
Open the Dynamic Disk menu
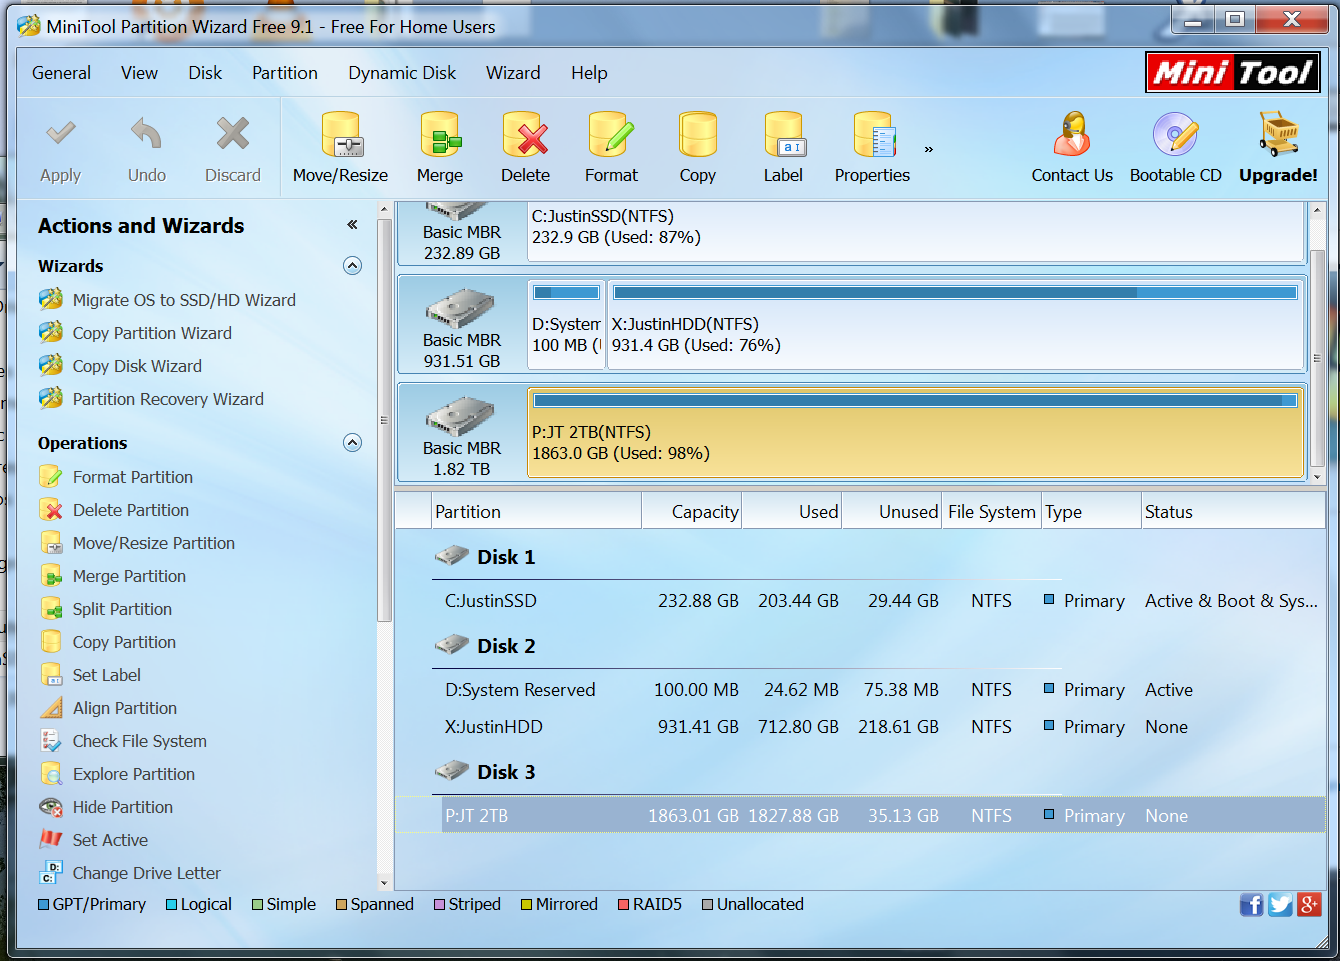(402, 73)
